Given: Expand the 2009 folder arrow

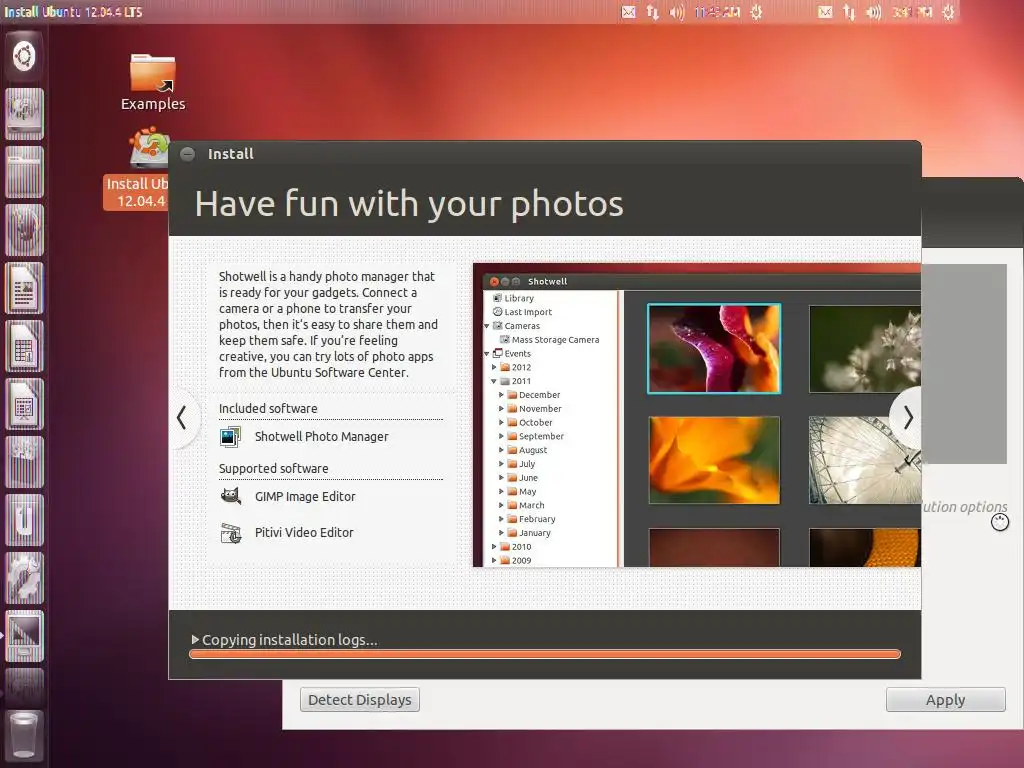Looking at the screenshot, I should pos(494,560).
